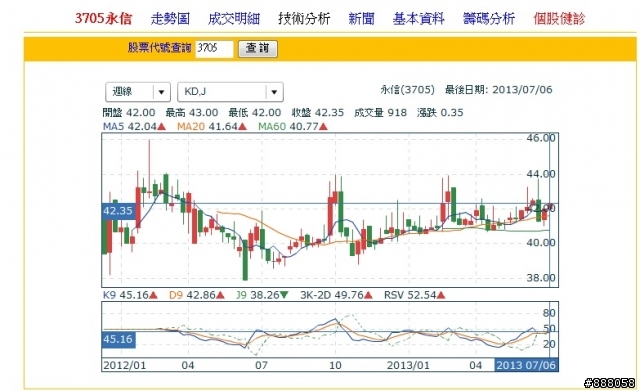Expand the KD,J indicator dropdown

coord(230,92)
